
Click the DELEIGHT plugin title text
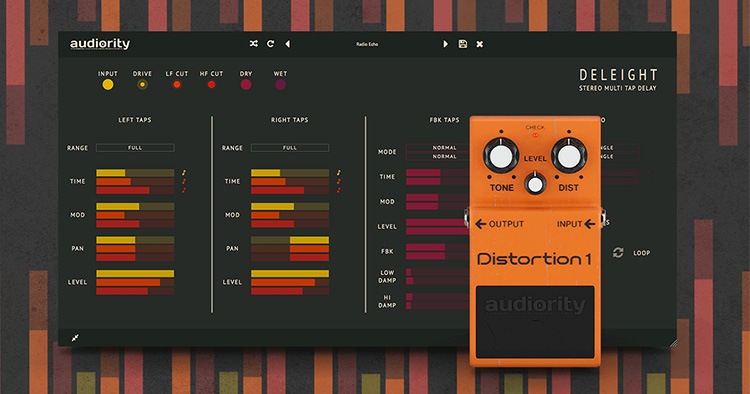(x=618, y=75)
